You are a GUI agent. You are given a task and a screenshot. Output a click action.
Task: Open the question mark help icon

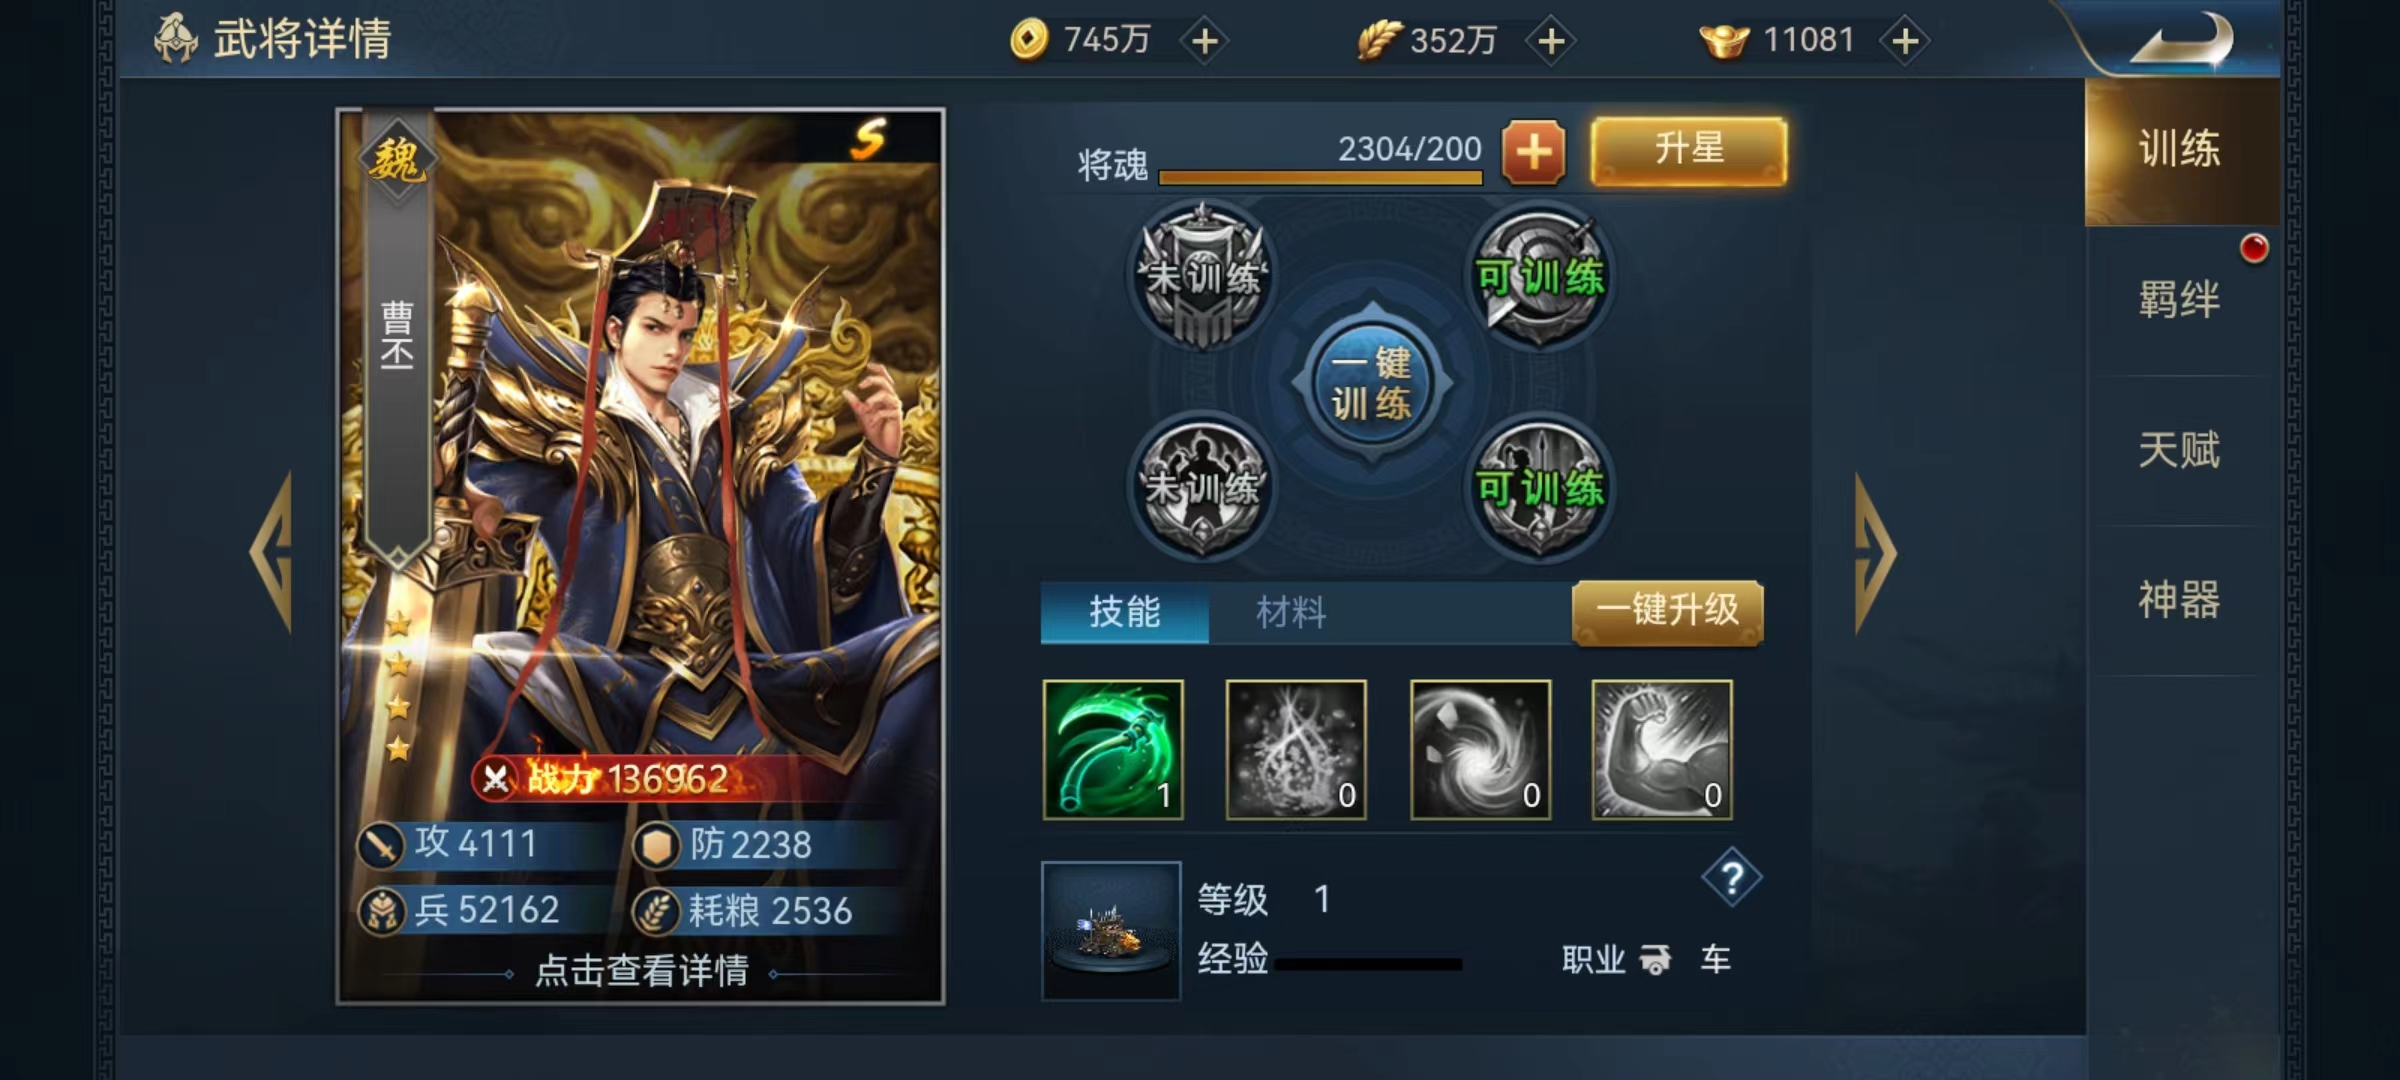point(1732,878)
